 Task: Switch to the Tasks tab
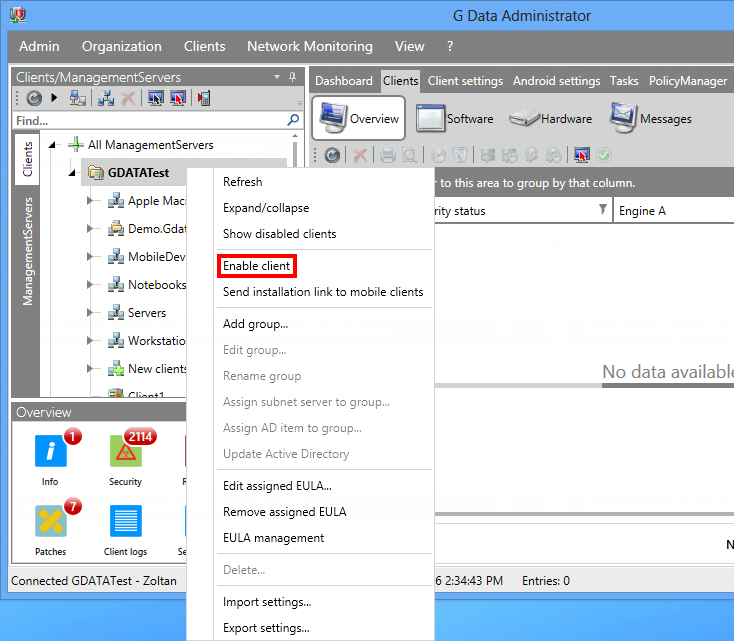click(624, 81)
